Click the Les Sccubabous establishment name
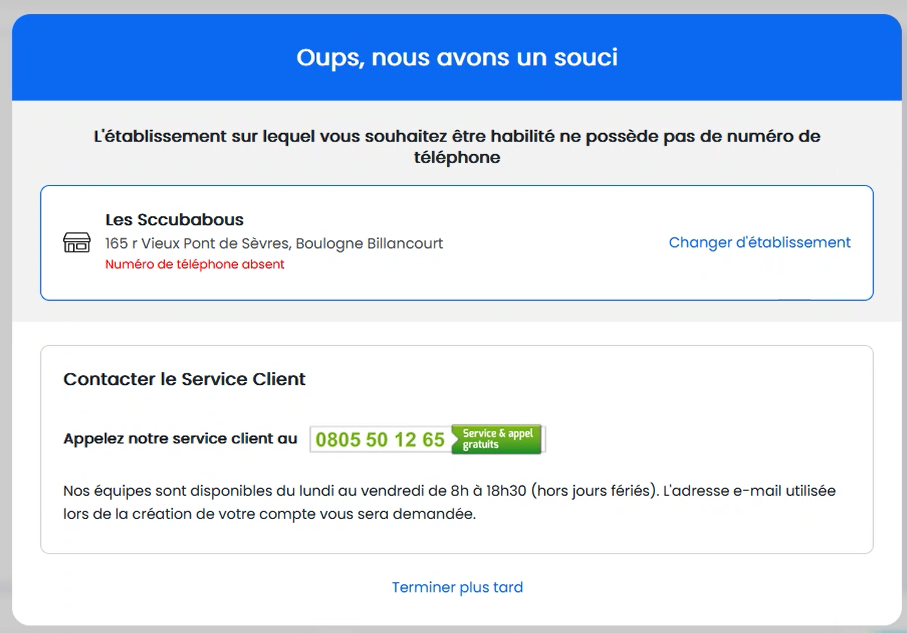 click(x=174, y=219)
